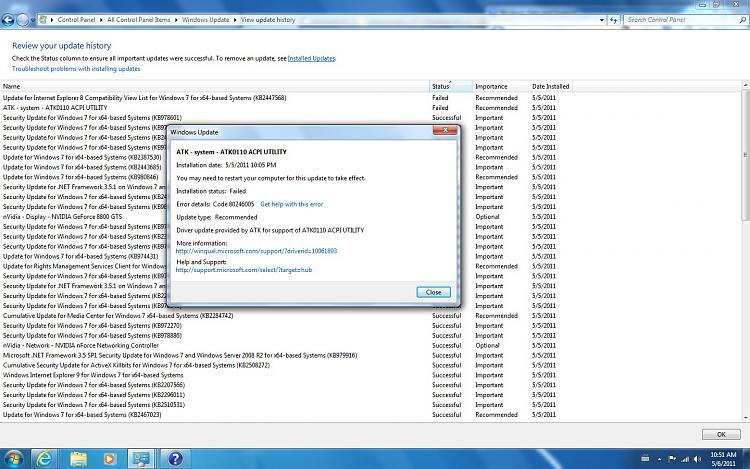Click Get help with this error link
The height and width of the screenshot is (469, 750).
coord(292,204)
